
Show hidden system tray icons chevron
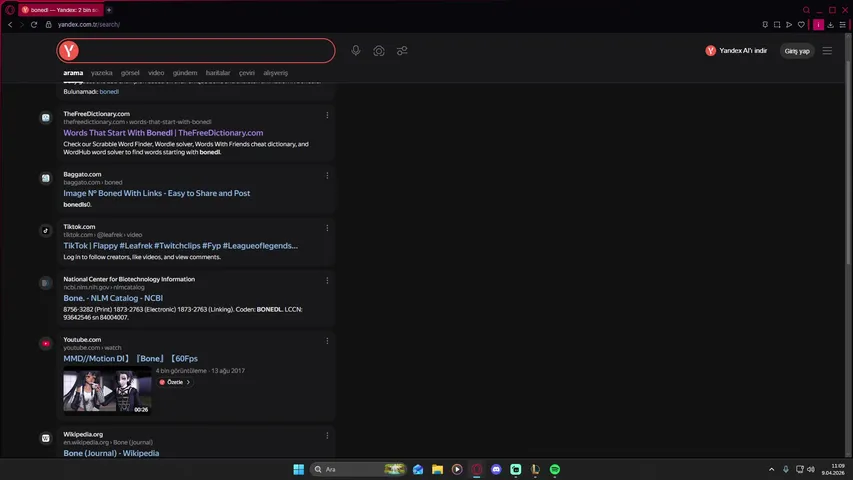coord(771,469)
